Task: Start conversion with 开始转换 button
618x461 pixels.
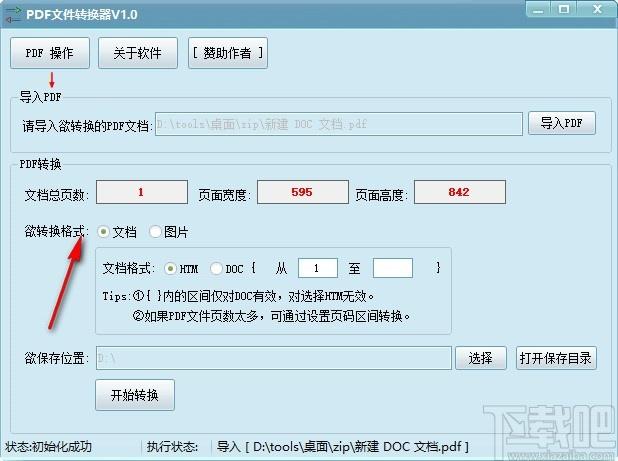Action: [x=135, y=395]
